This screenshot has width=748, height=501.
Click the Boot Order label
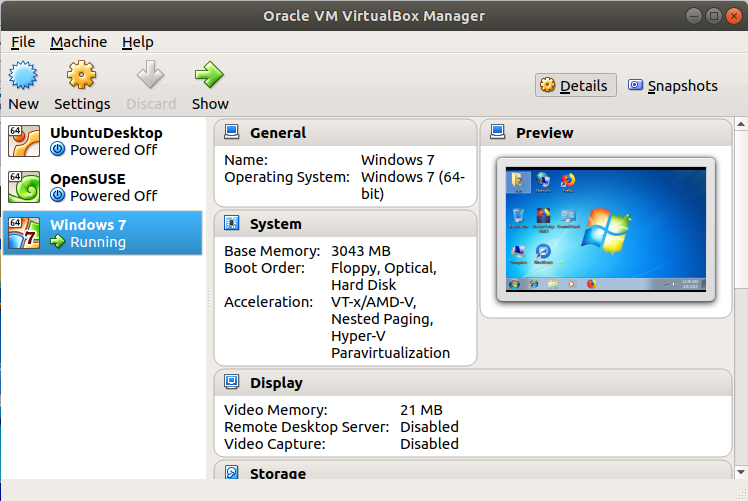coord(264,268)
